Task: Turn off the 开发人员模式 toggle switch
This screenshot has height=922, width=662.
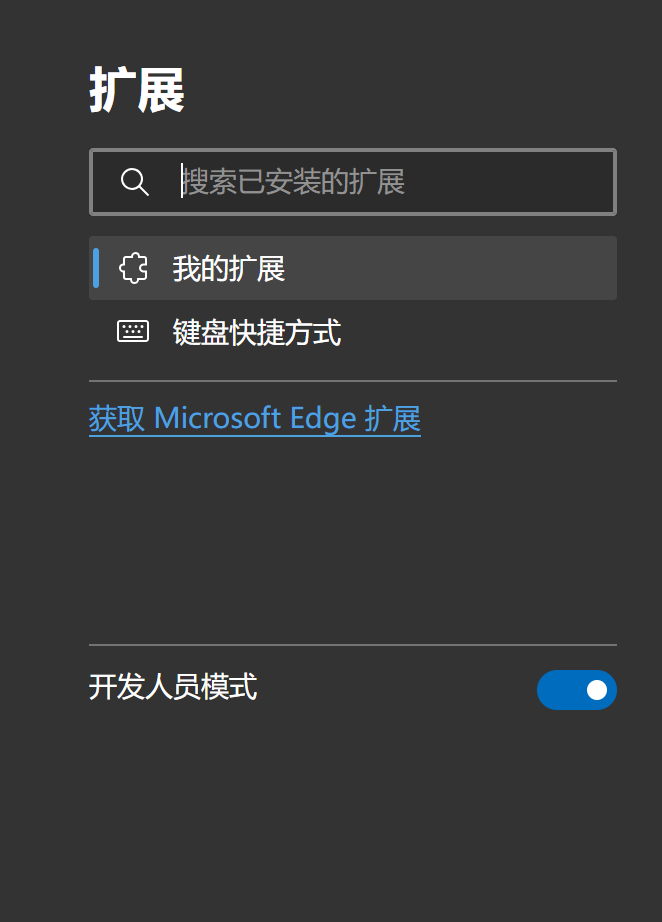Action: 576,690
